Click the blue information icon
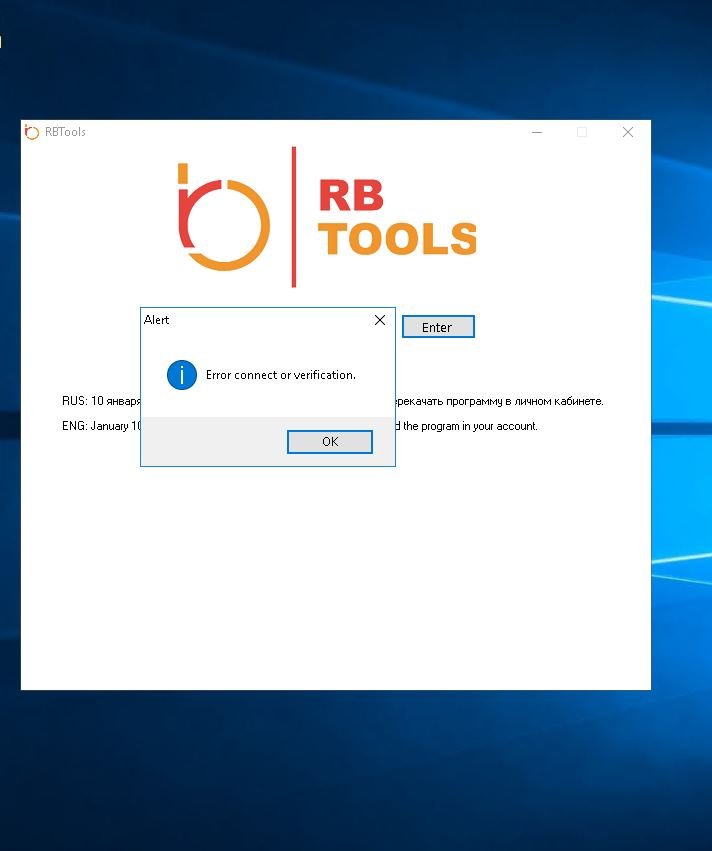 [x=181, y=375]
